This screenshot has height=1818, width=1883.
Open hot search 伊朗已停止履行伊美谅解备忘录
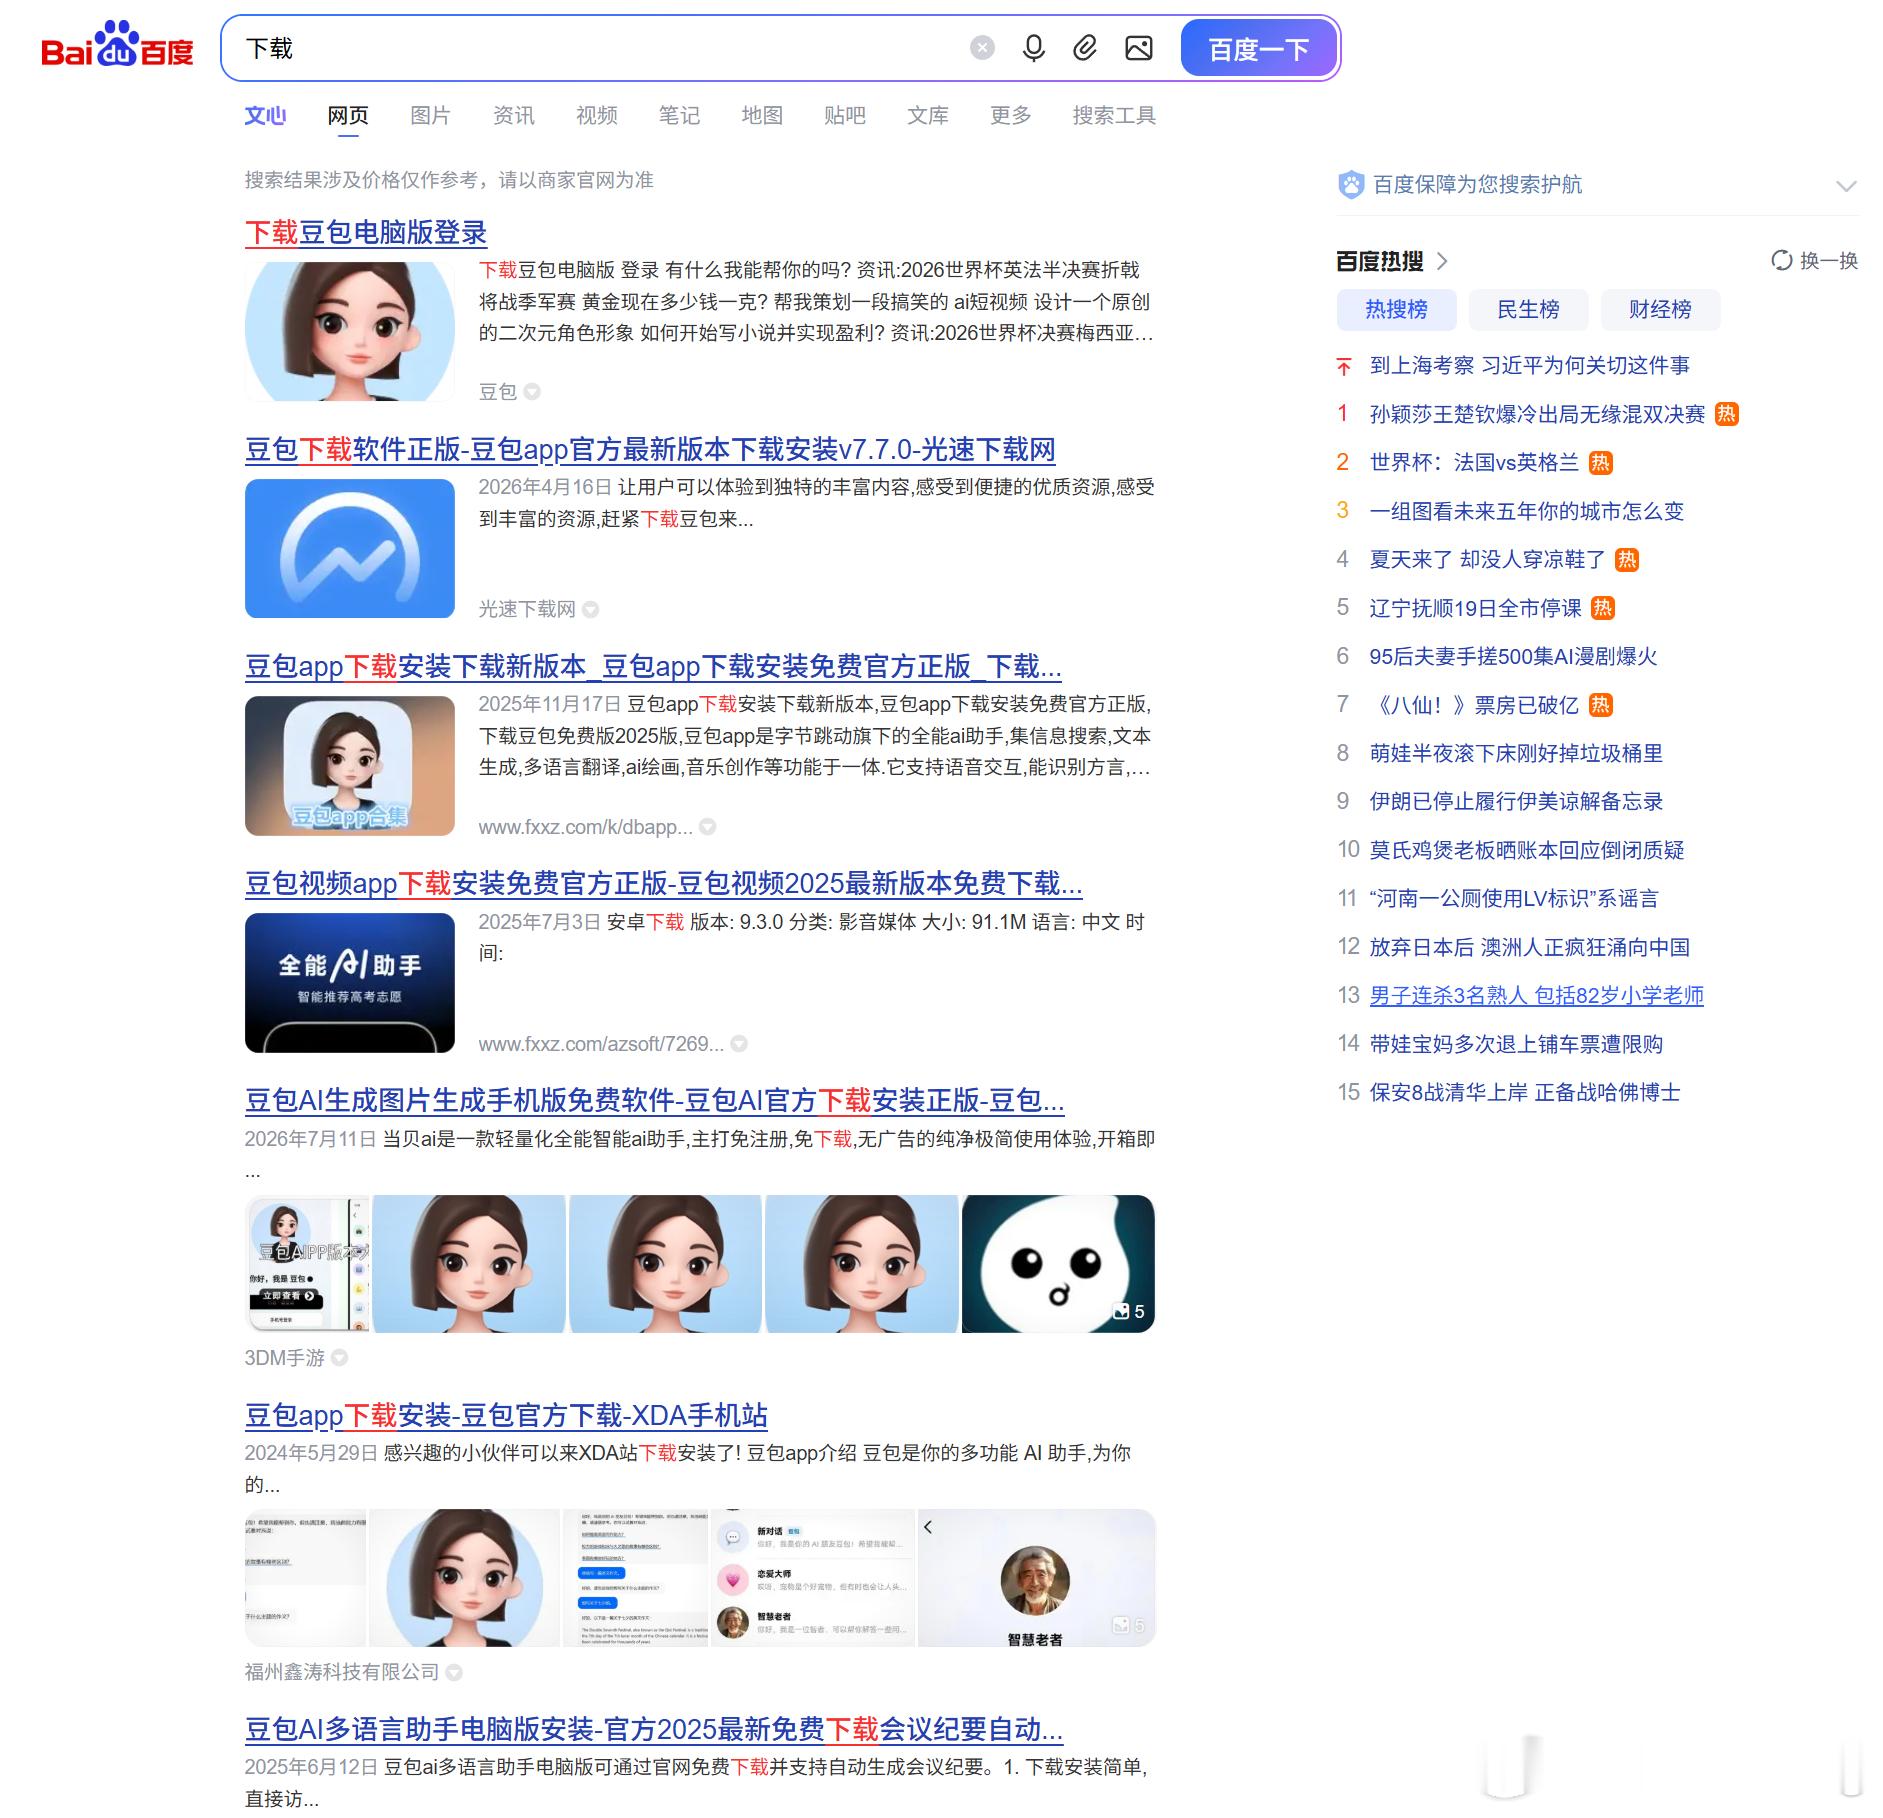point(1516,802)
